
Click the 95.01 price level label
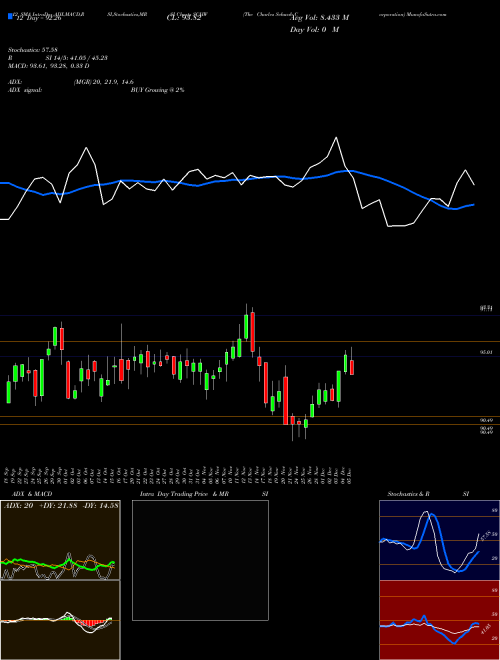click(486, 352)
